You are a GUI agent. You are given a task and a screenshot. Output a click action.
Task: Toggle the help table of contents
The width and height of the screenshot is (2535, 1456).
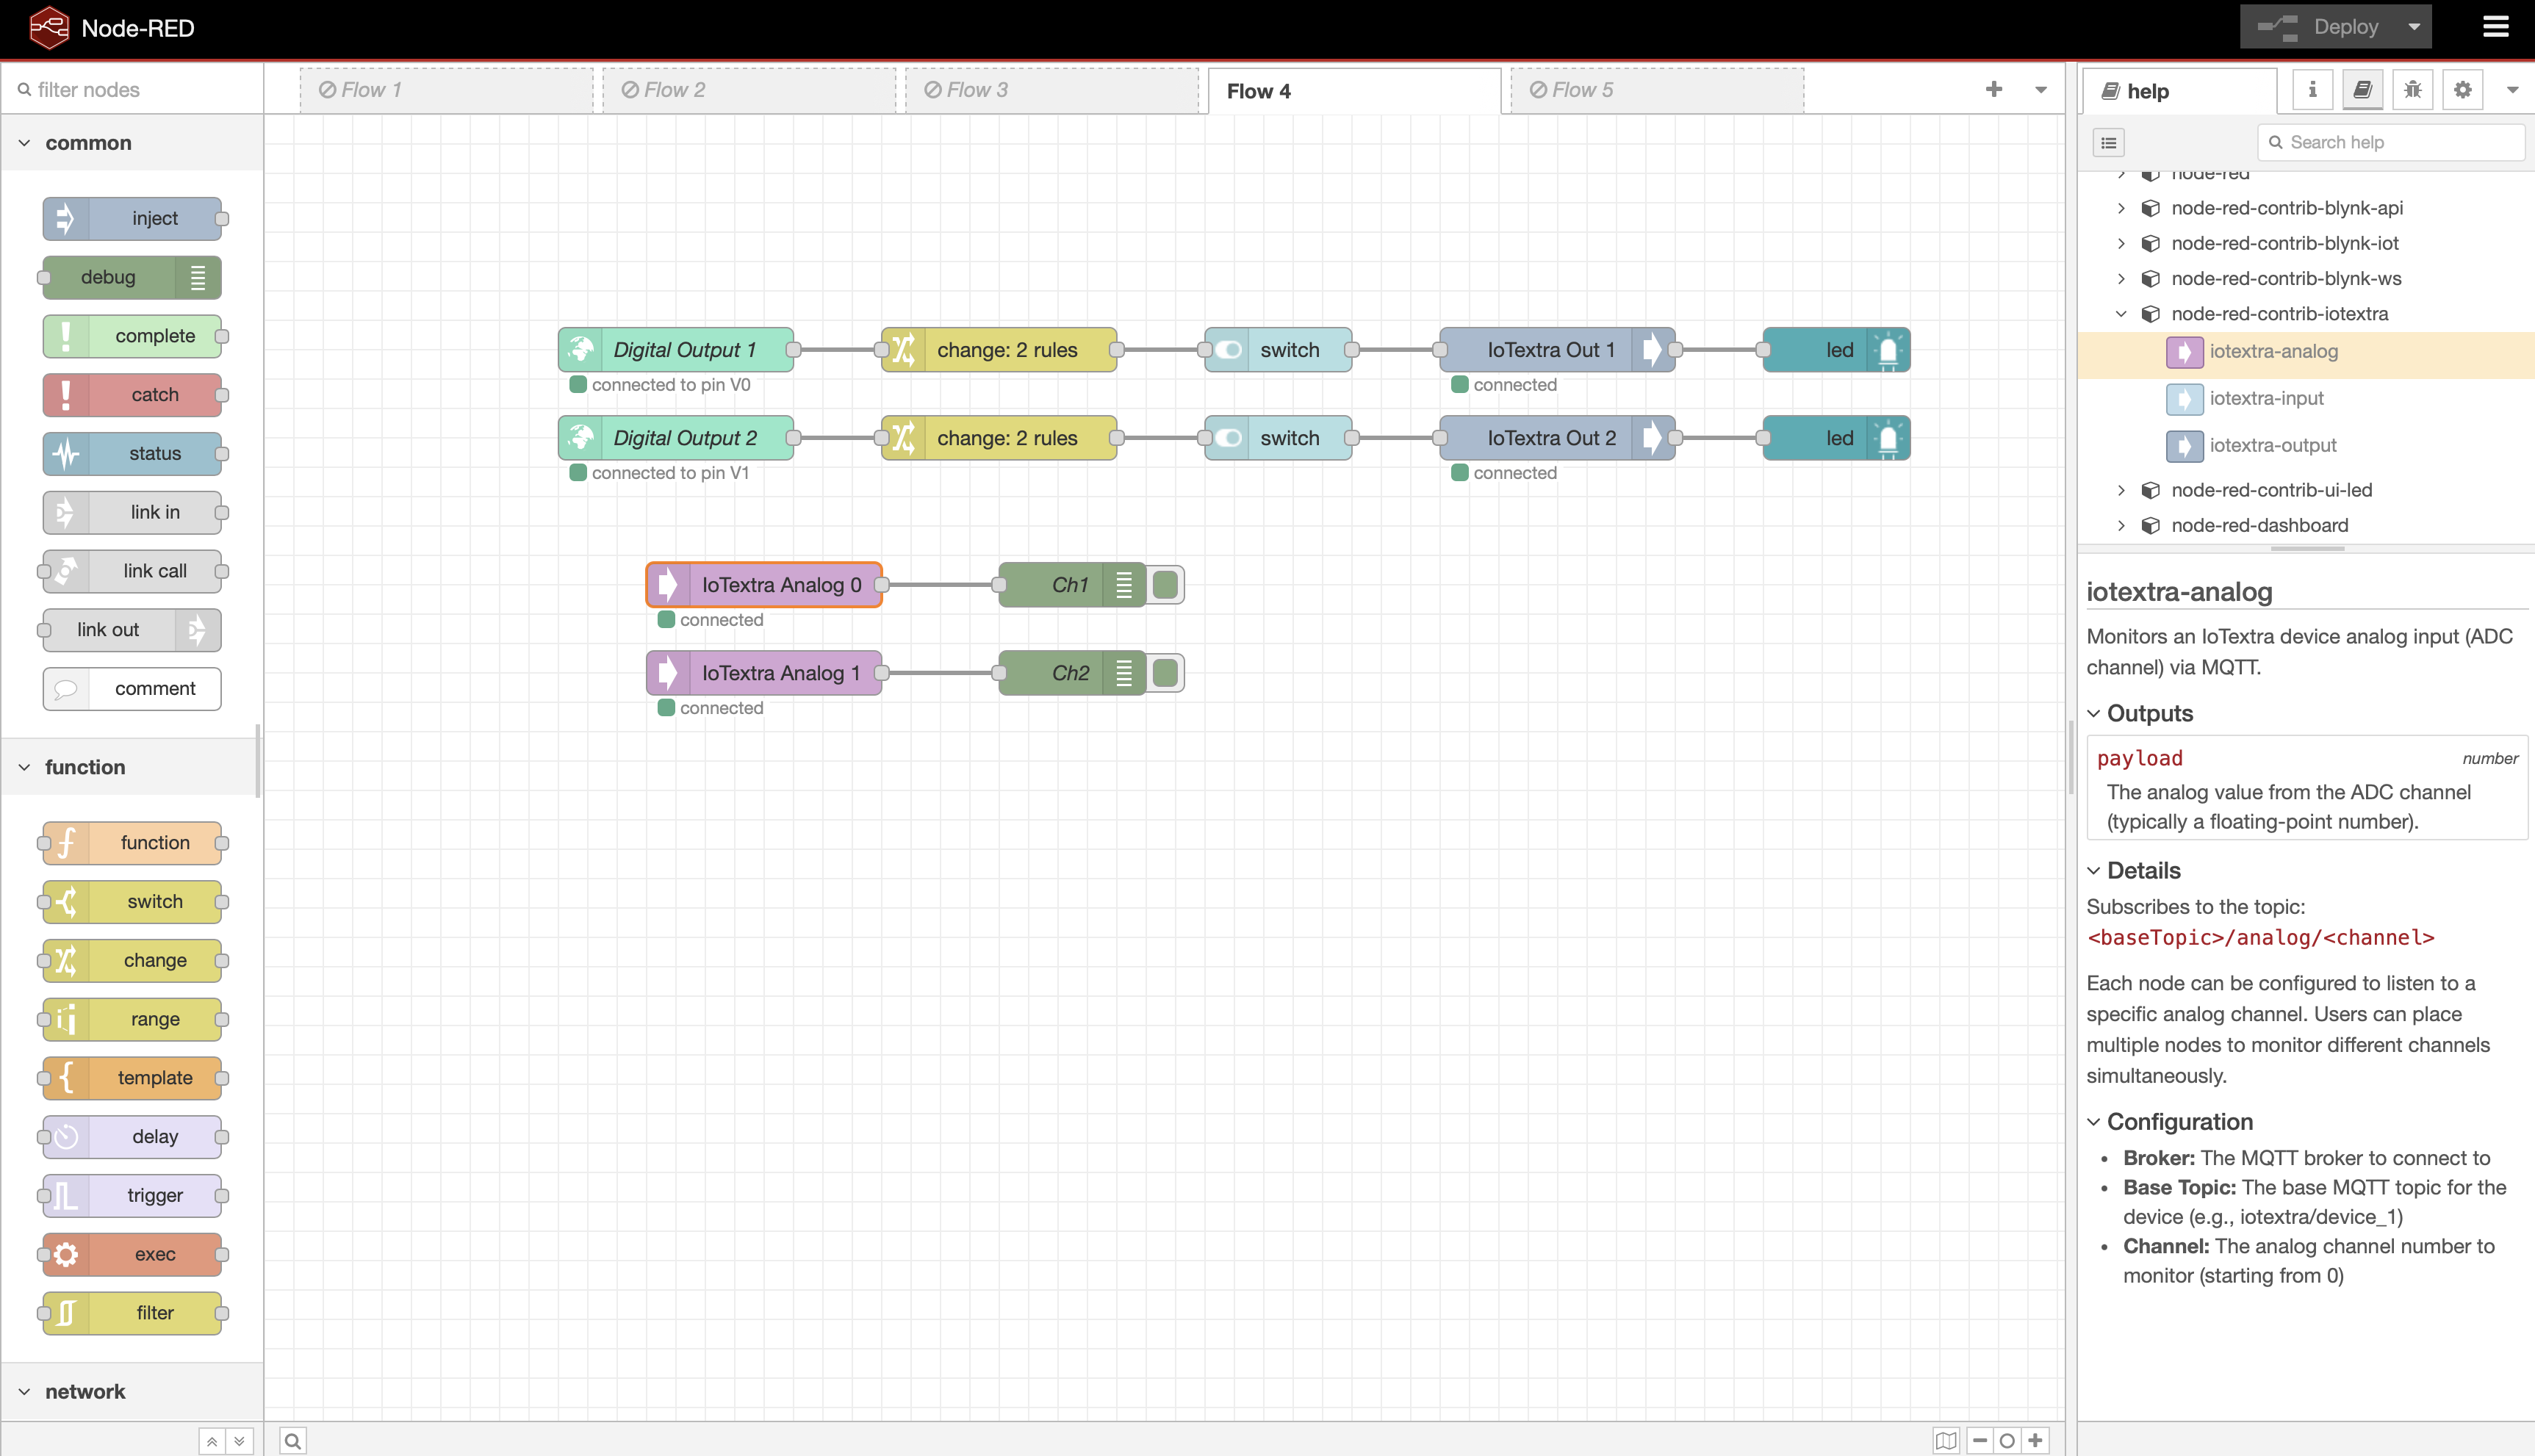[x=2109, y=143]
